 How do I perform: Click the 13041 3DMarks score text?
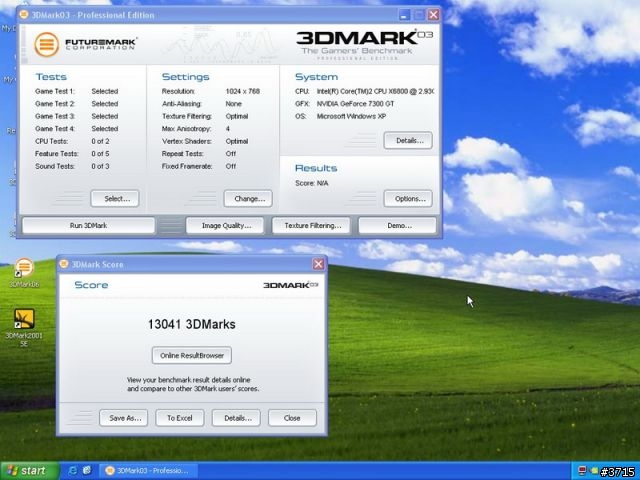click(191, 324)
